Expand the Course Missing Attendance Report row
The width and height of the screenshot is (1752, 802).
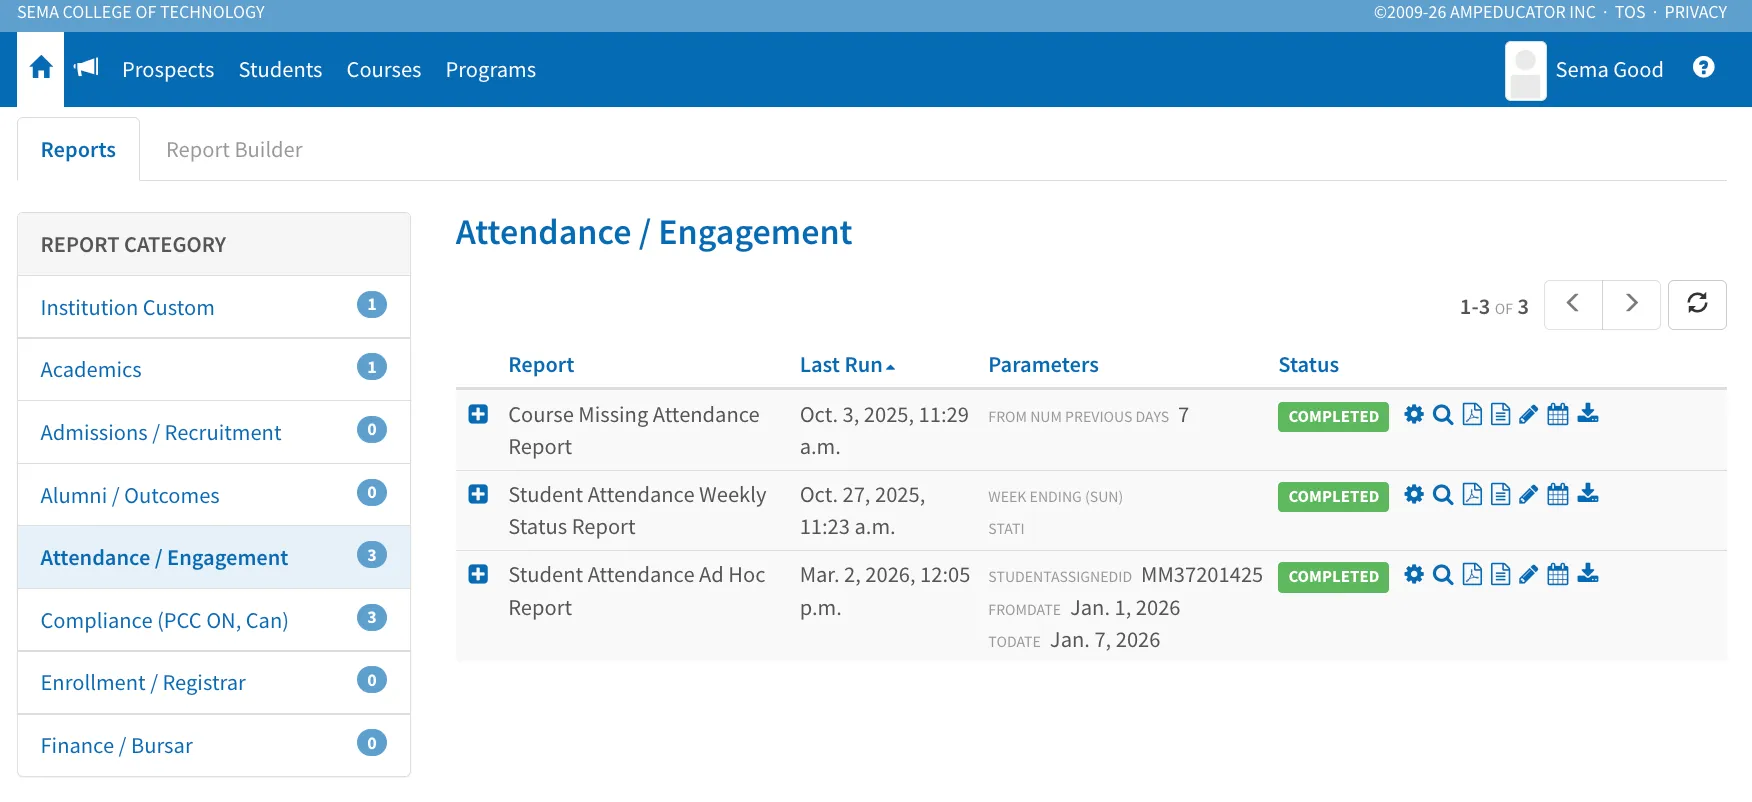[478, 414]
